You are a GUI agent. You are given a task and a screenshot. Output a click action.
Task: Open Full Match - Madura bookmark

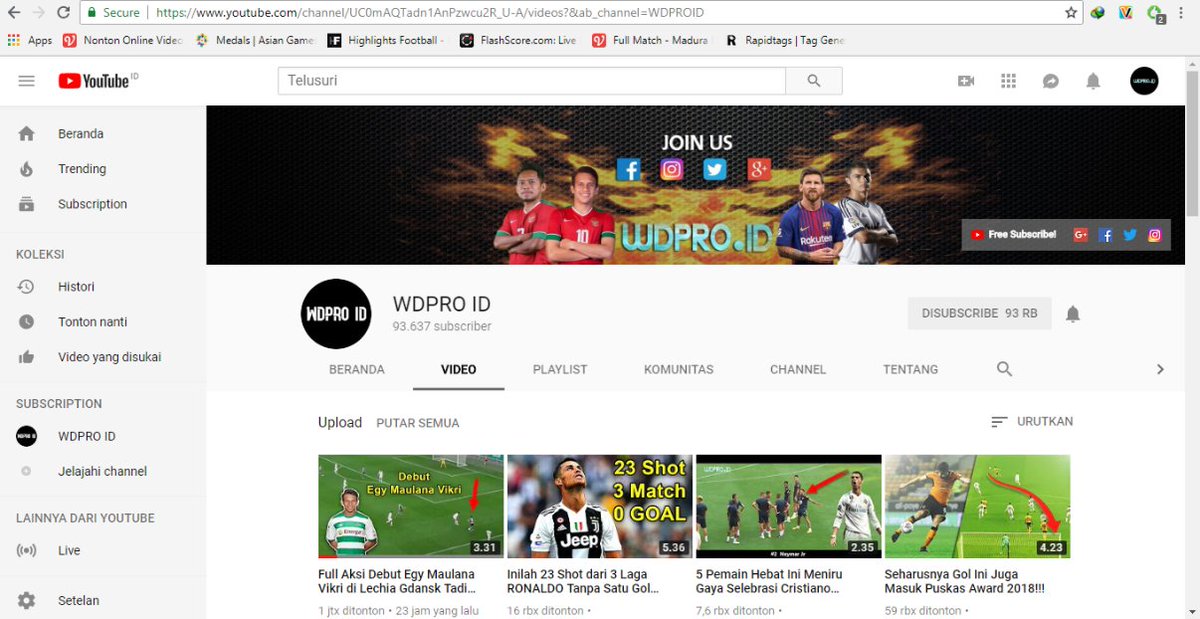coord(650,41)
